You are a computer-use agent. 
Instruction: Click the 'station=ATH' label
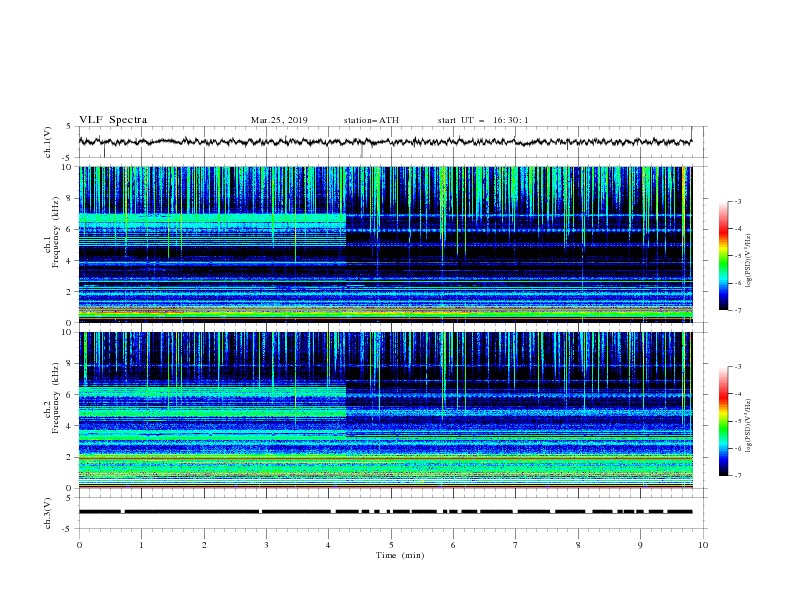371,120
